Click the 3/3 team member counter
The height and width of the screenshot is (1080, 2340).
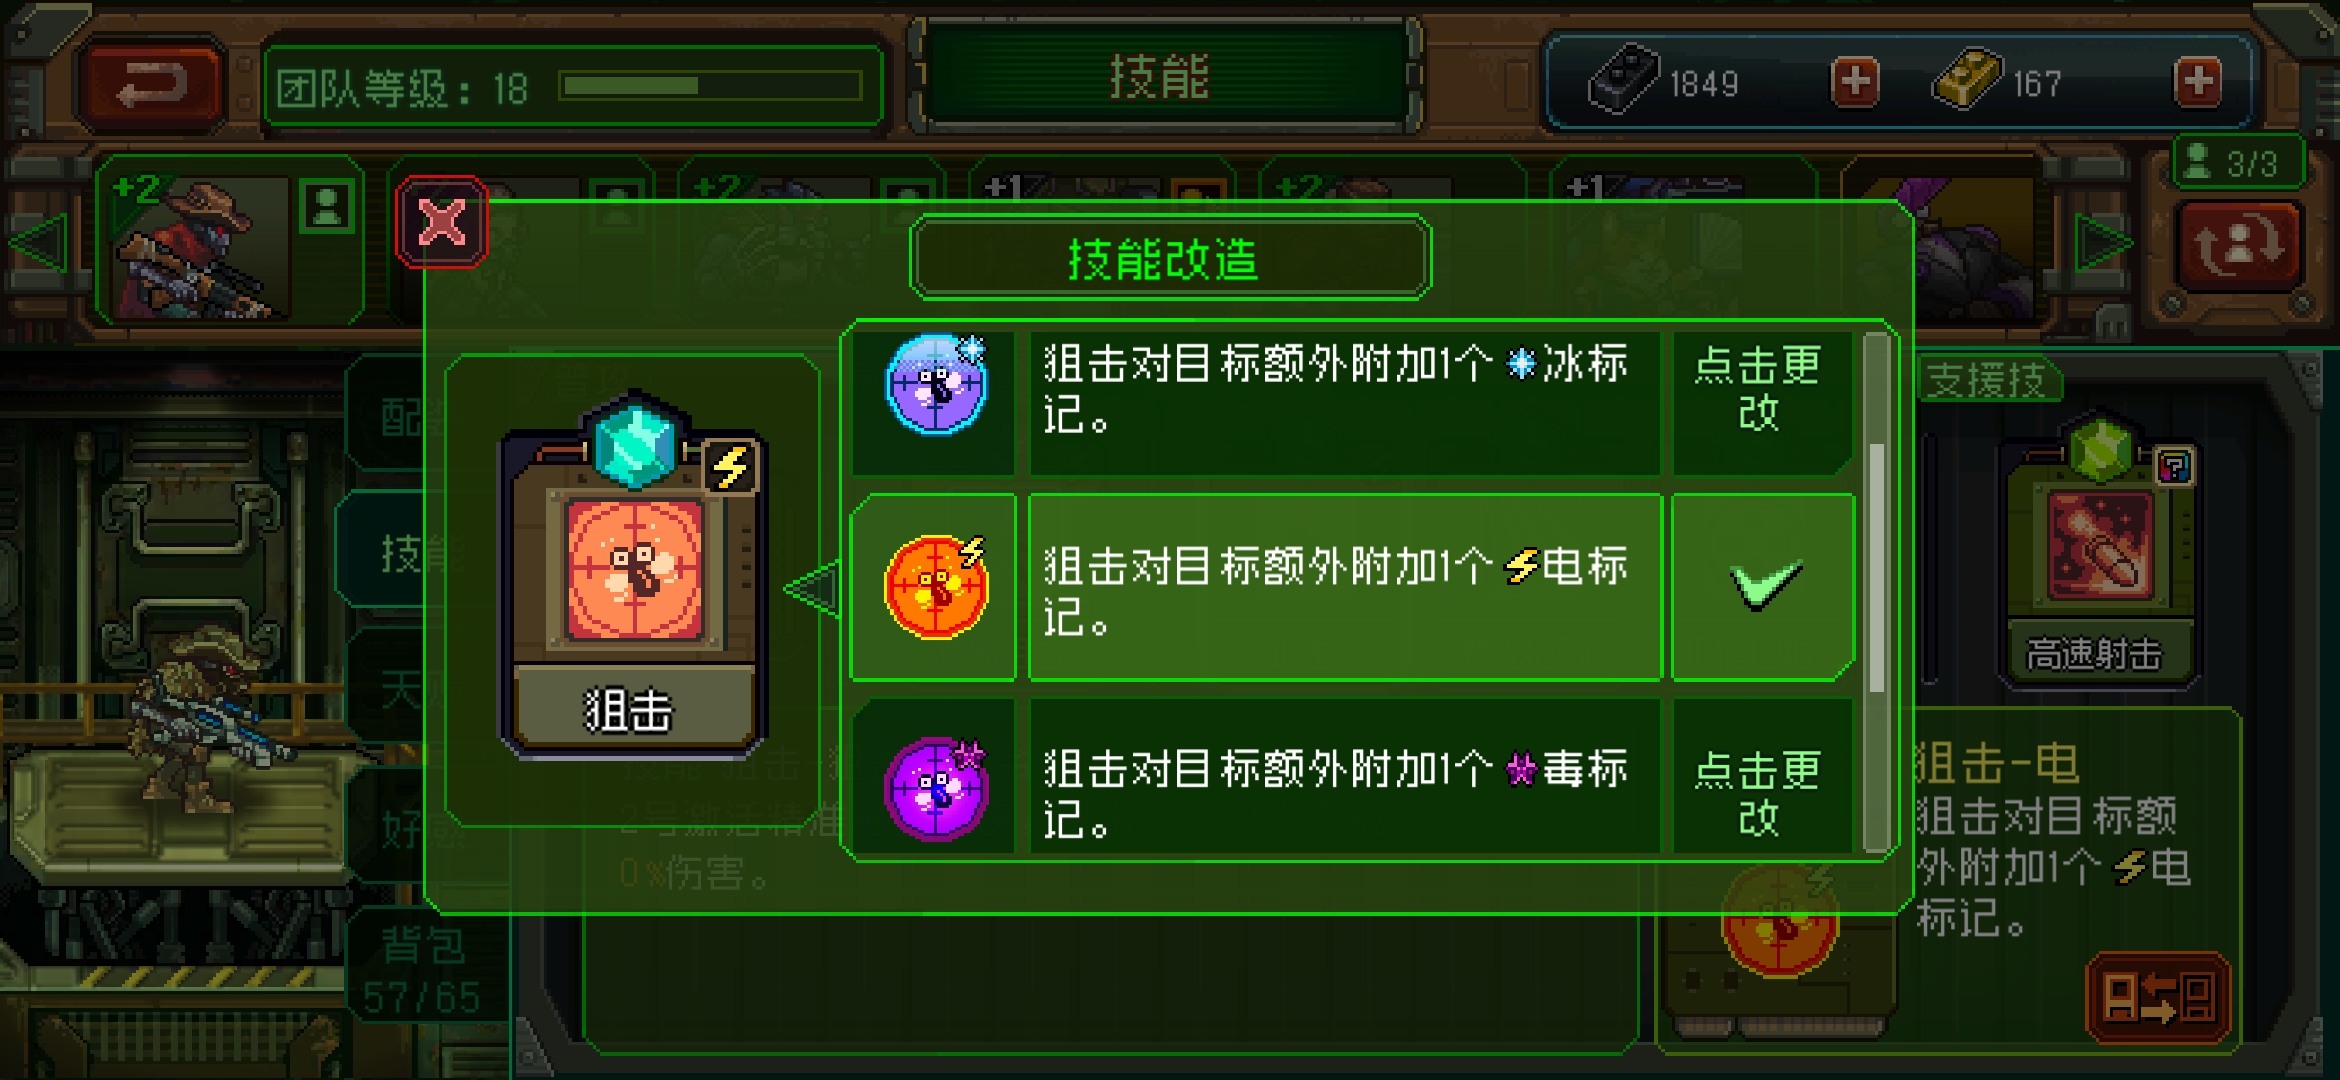pos(2238,162)
